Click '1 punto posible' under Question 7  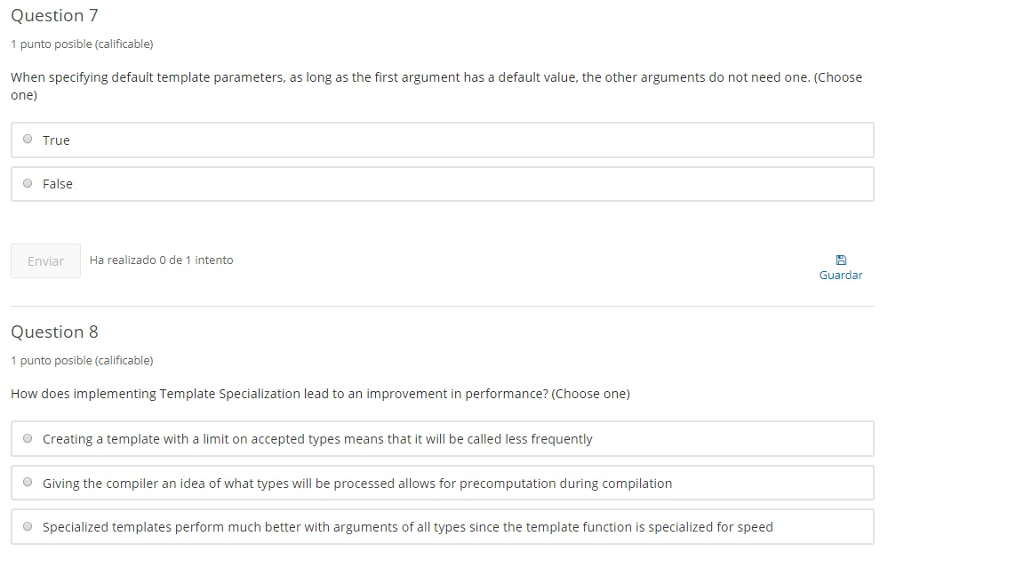pos(81,44)
